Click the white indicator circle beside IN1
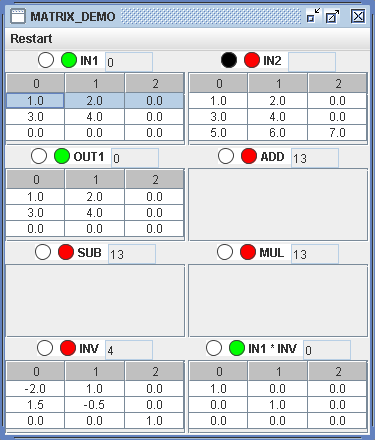This screenshot has height=440, width=375. (46, 60)
